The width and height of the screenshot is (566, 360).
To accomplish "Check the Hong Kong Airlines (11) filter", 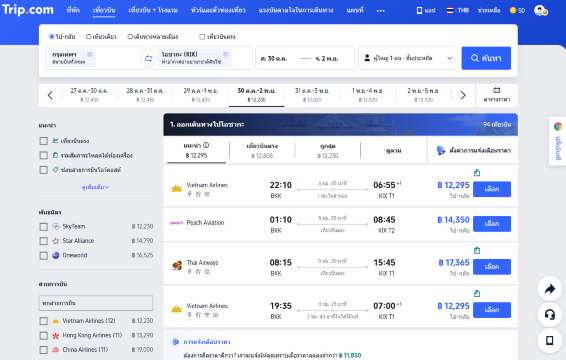I will [x=44, y=335].
